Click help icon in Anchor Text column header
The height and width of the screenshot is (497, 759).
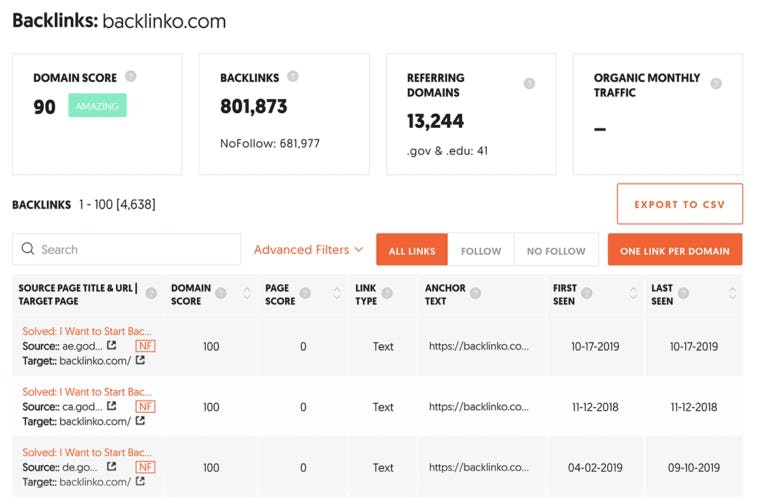coord(475,293)
